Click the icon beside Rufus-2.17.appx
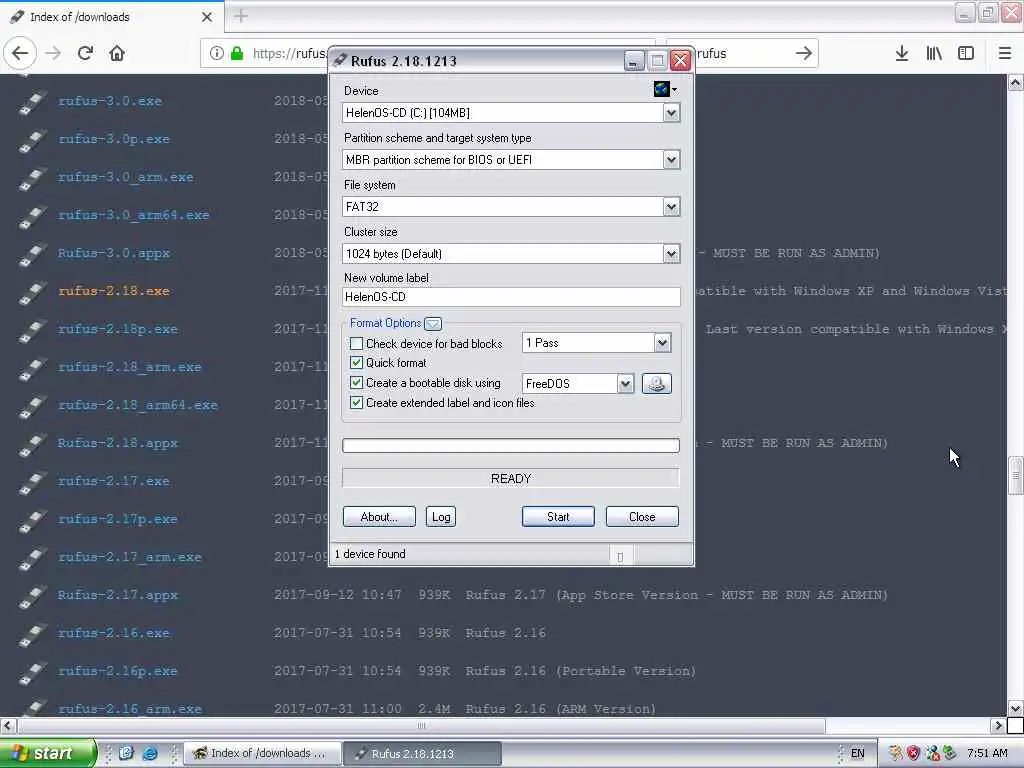Viewport: 1024px width, 768px height. tap(33, 596)
